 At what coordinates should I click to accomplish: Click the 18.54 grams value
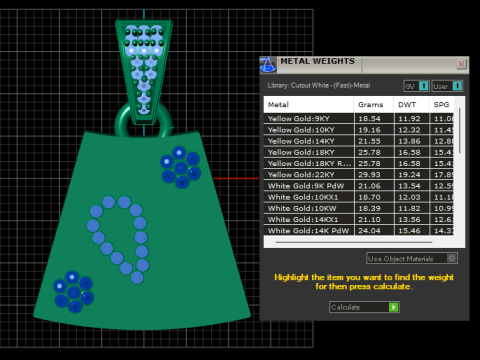369,119
